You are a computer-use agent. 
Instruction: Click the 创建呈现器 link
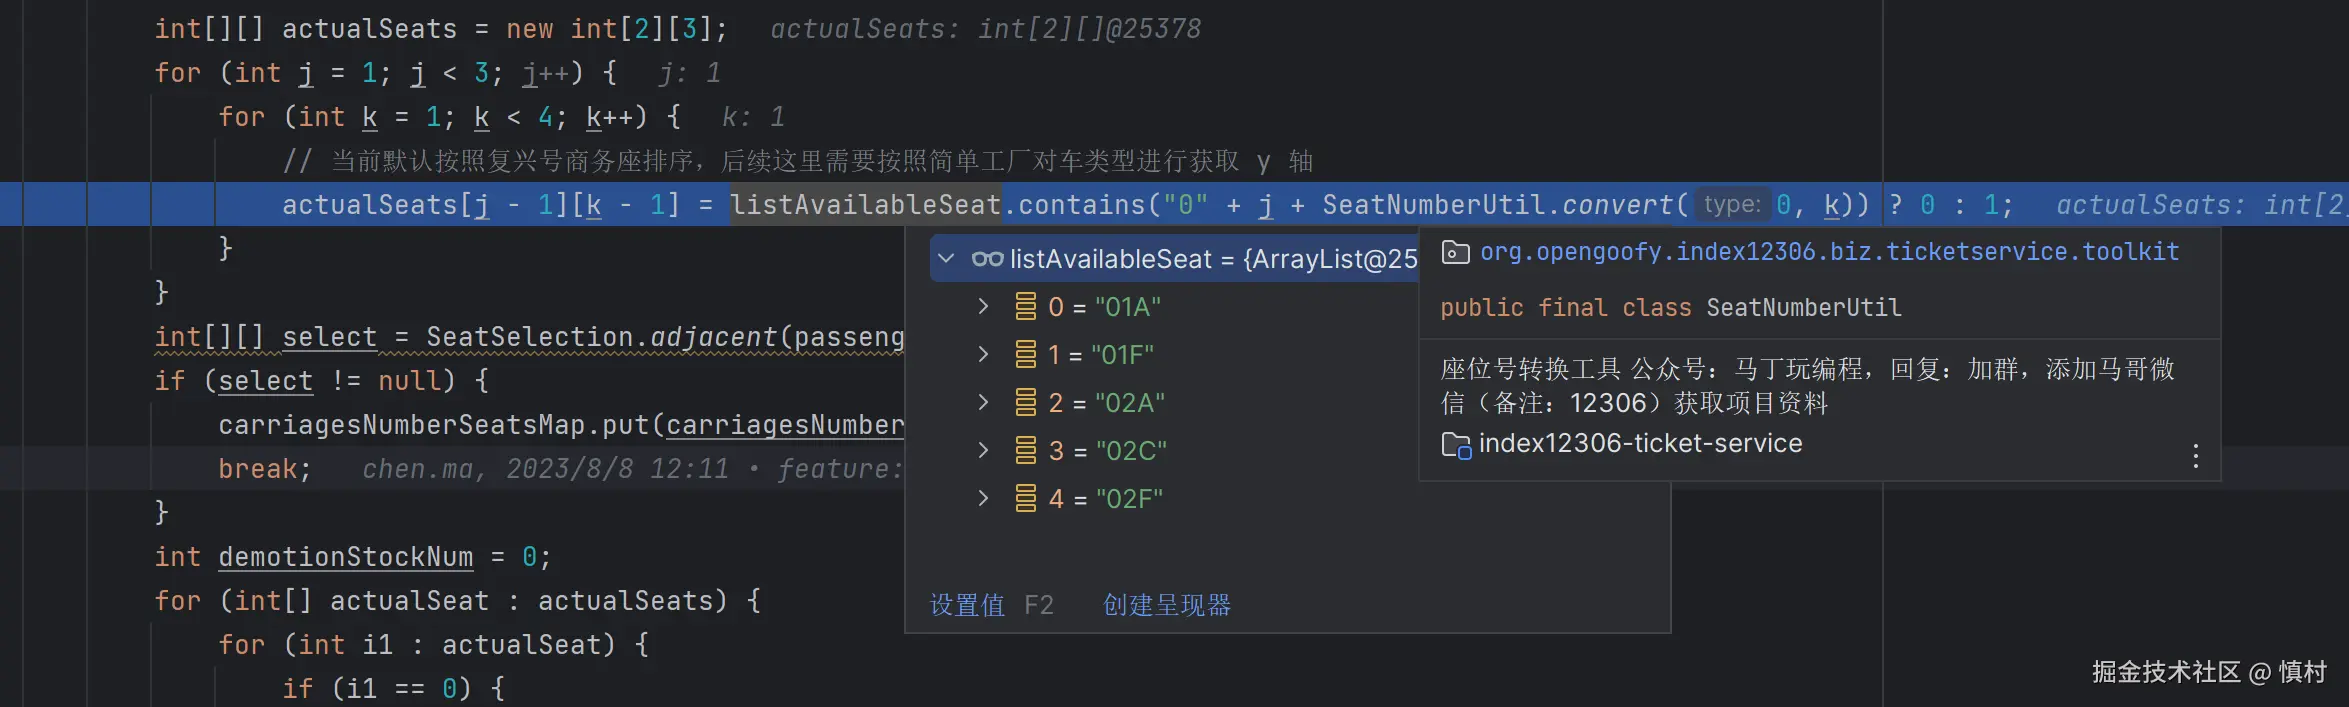[1166, 605]
